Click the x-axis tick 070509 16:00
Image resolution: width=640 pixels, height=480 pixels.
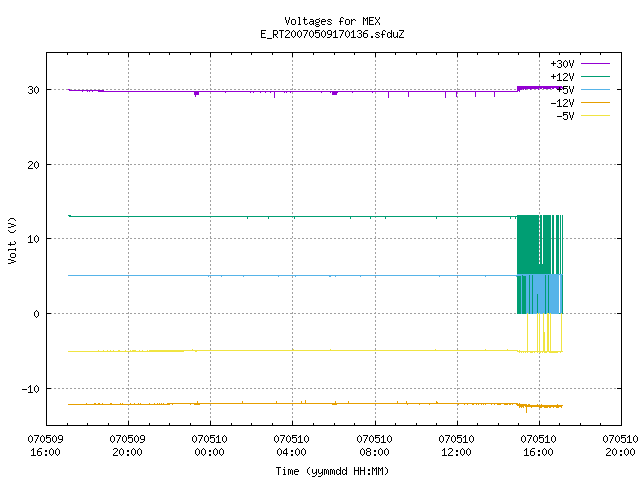[45, 446]
